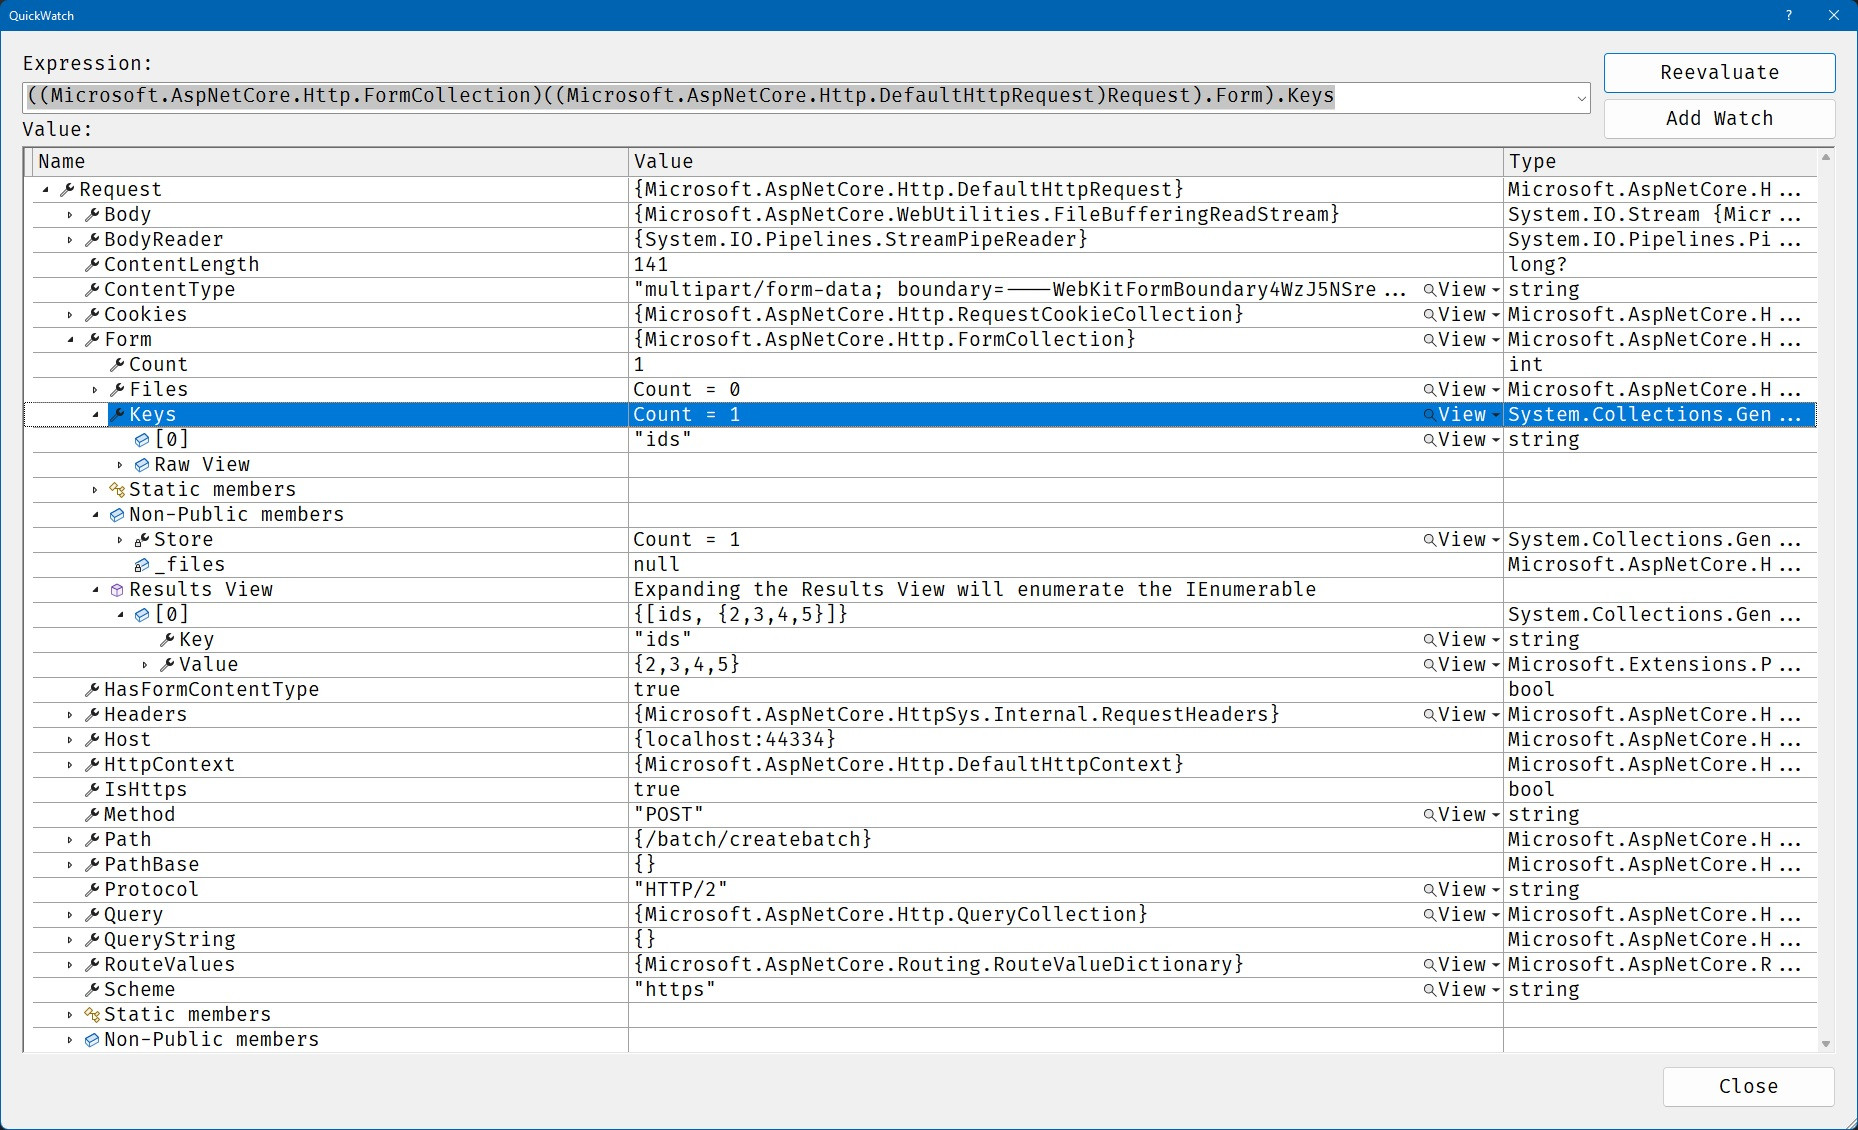Click the wrench icon beside Host

tap(92, 740)
